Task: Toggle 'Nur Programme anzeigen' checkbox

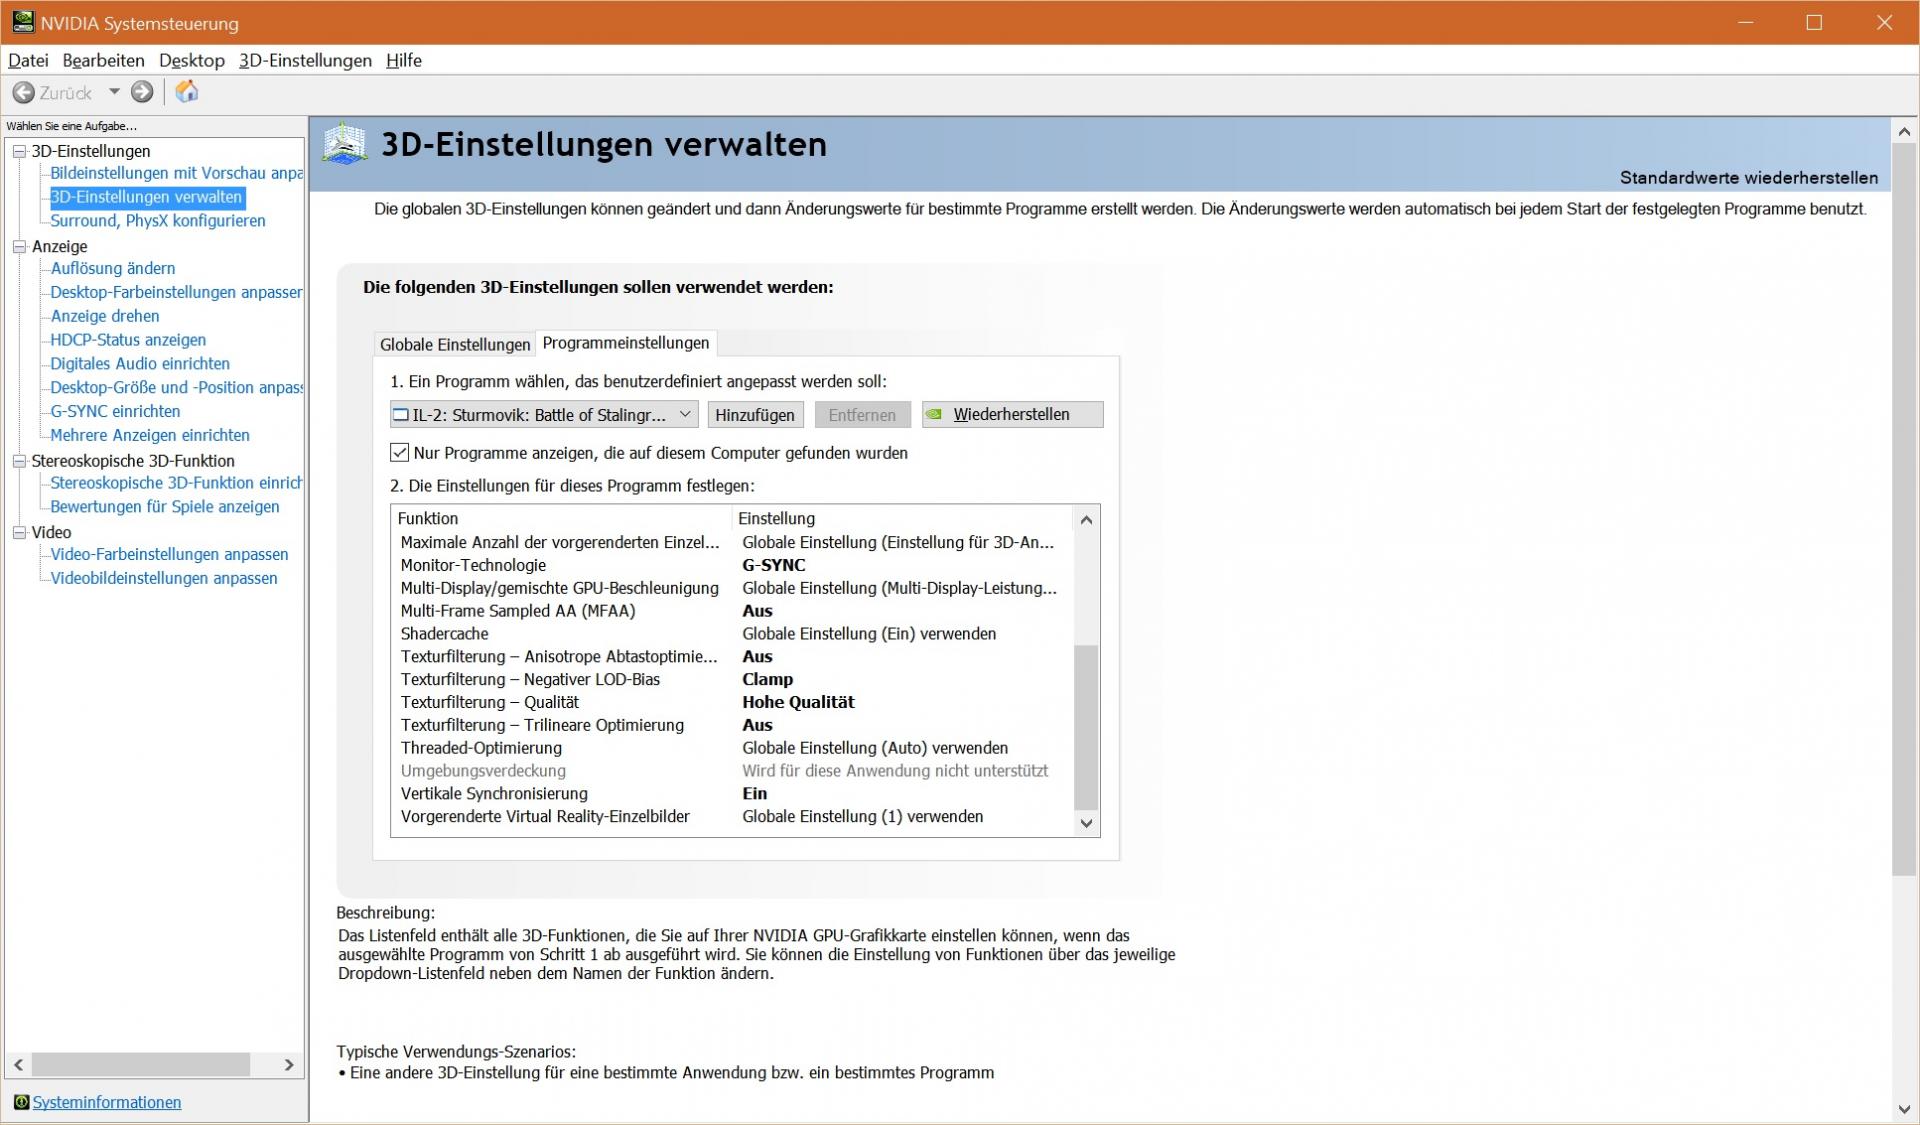Action: (400, 453)
